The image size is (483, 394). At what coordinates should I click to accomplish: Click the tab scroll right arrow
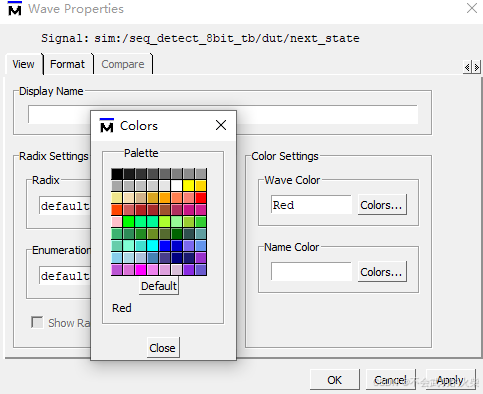tap(476, 67)
